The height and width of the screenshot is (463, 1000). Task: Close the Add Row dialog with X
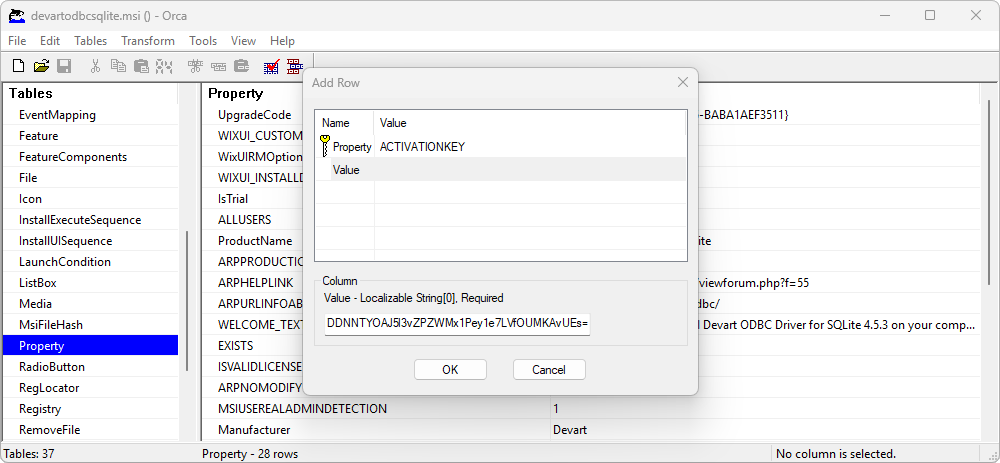point(682,82)
